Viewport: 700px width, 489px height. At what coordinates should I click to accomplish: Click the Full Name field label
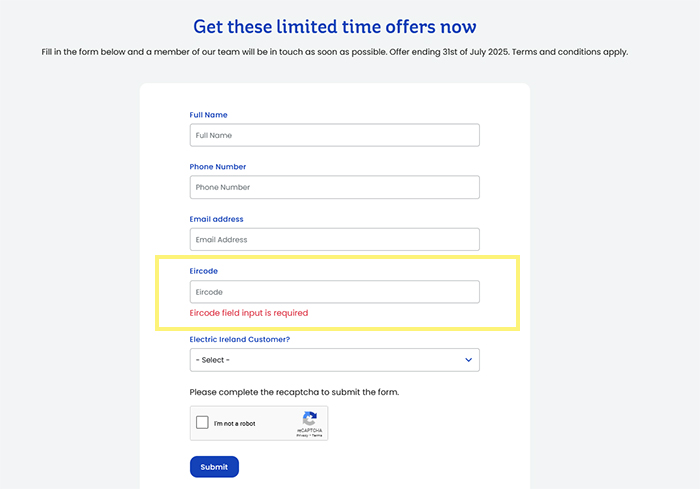tap(208, 115)
